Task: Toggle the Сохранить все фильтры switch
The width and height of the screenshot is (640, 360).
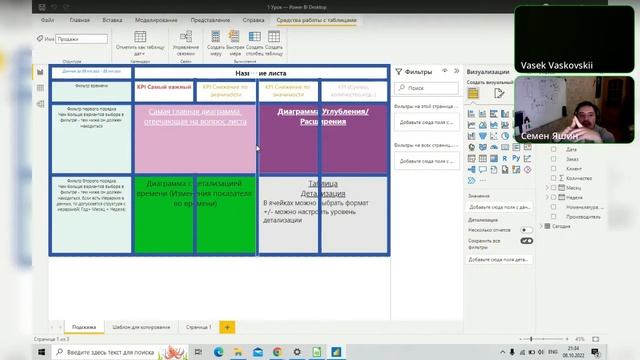Action: pyautogui.click(x=527, y=241)
